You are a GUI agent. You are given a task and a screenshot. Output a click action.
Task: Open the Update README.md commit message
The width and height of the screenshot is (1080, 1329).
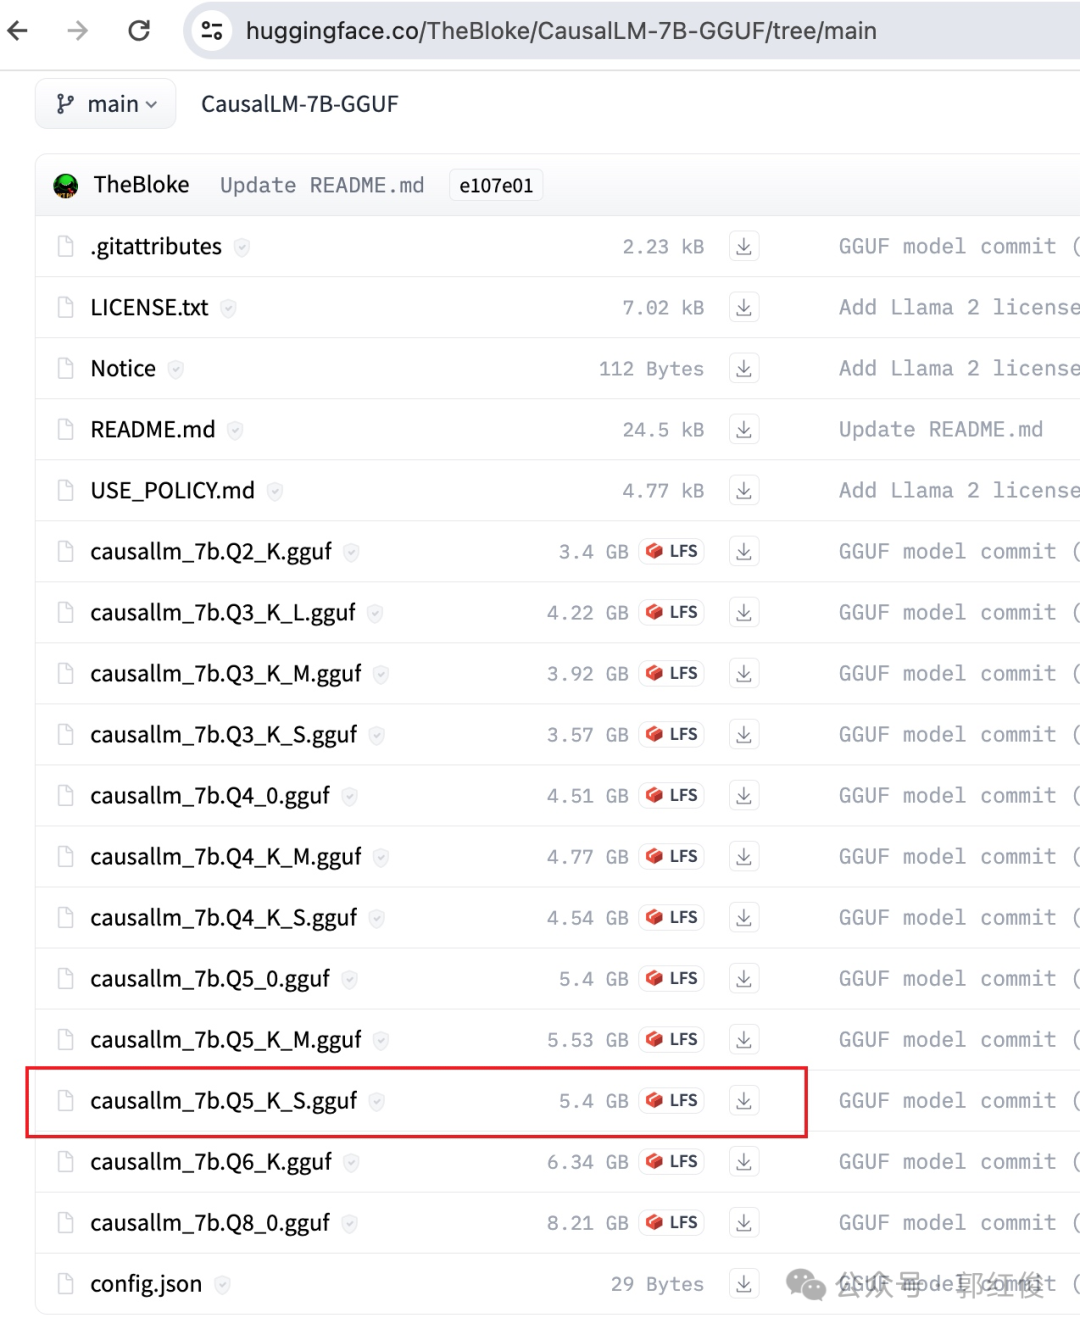pos(322,186)
